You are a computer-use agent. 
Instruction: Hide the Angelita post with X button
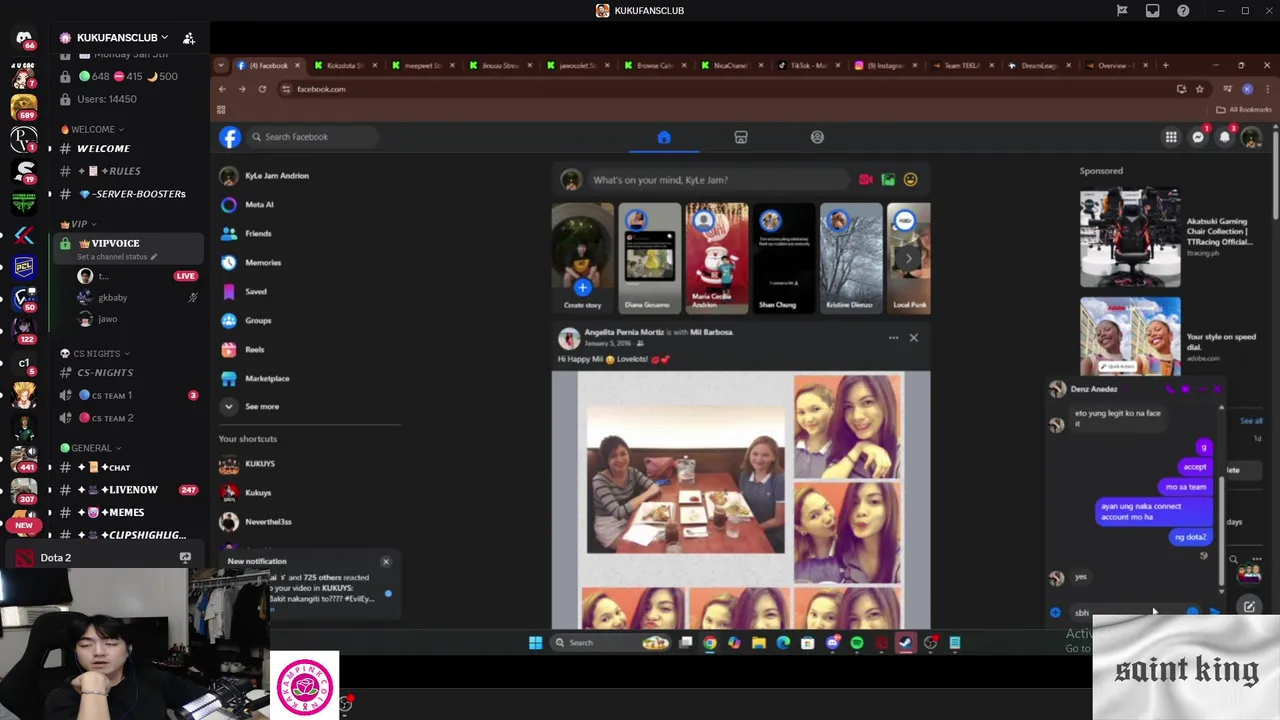(913, 338)
